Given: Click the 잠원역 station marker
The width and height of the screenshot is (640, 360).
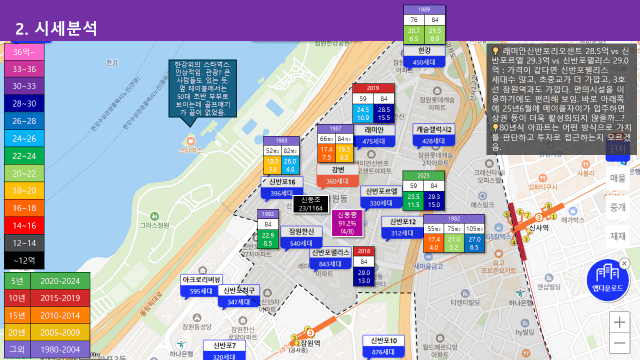Looking at the screenshot, I should click(x=310, y=333).
